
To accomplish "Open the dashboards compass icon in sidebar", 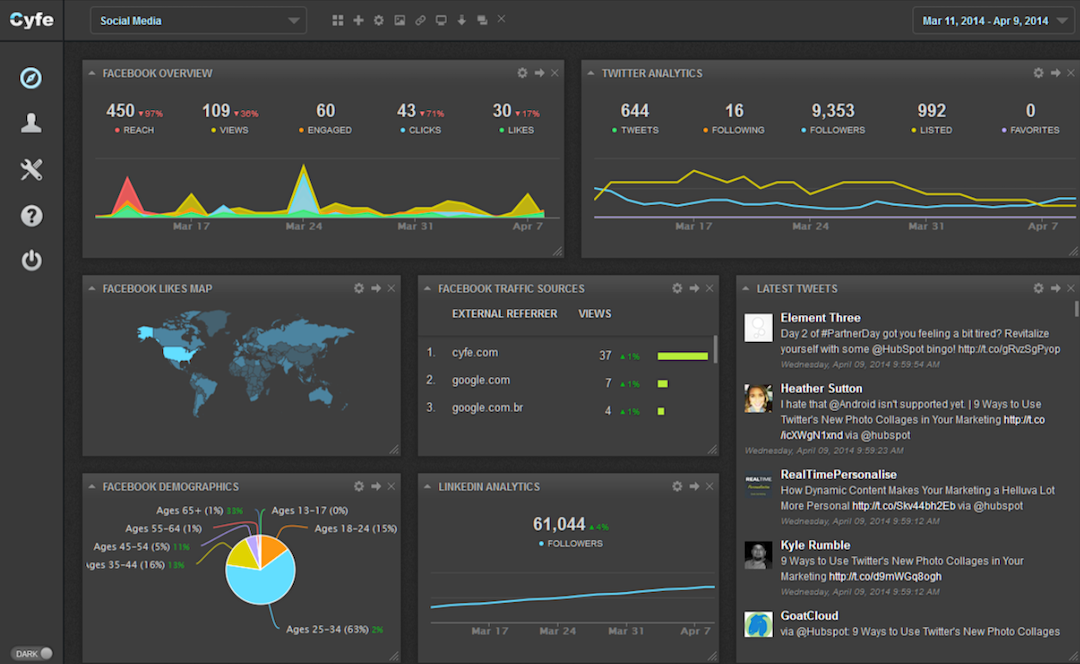I will point(31,77).
